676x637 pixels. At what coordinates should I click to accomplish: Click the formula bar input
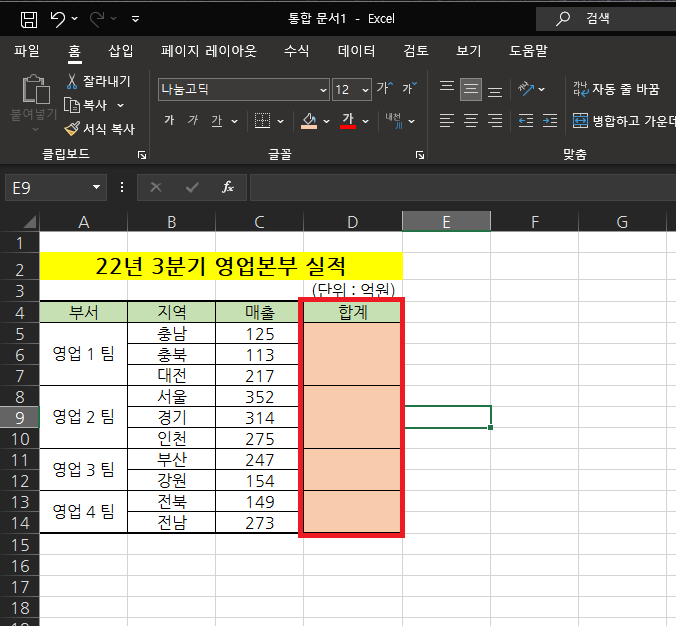tap(463, 187)
